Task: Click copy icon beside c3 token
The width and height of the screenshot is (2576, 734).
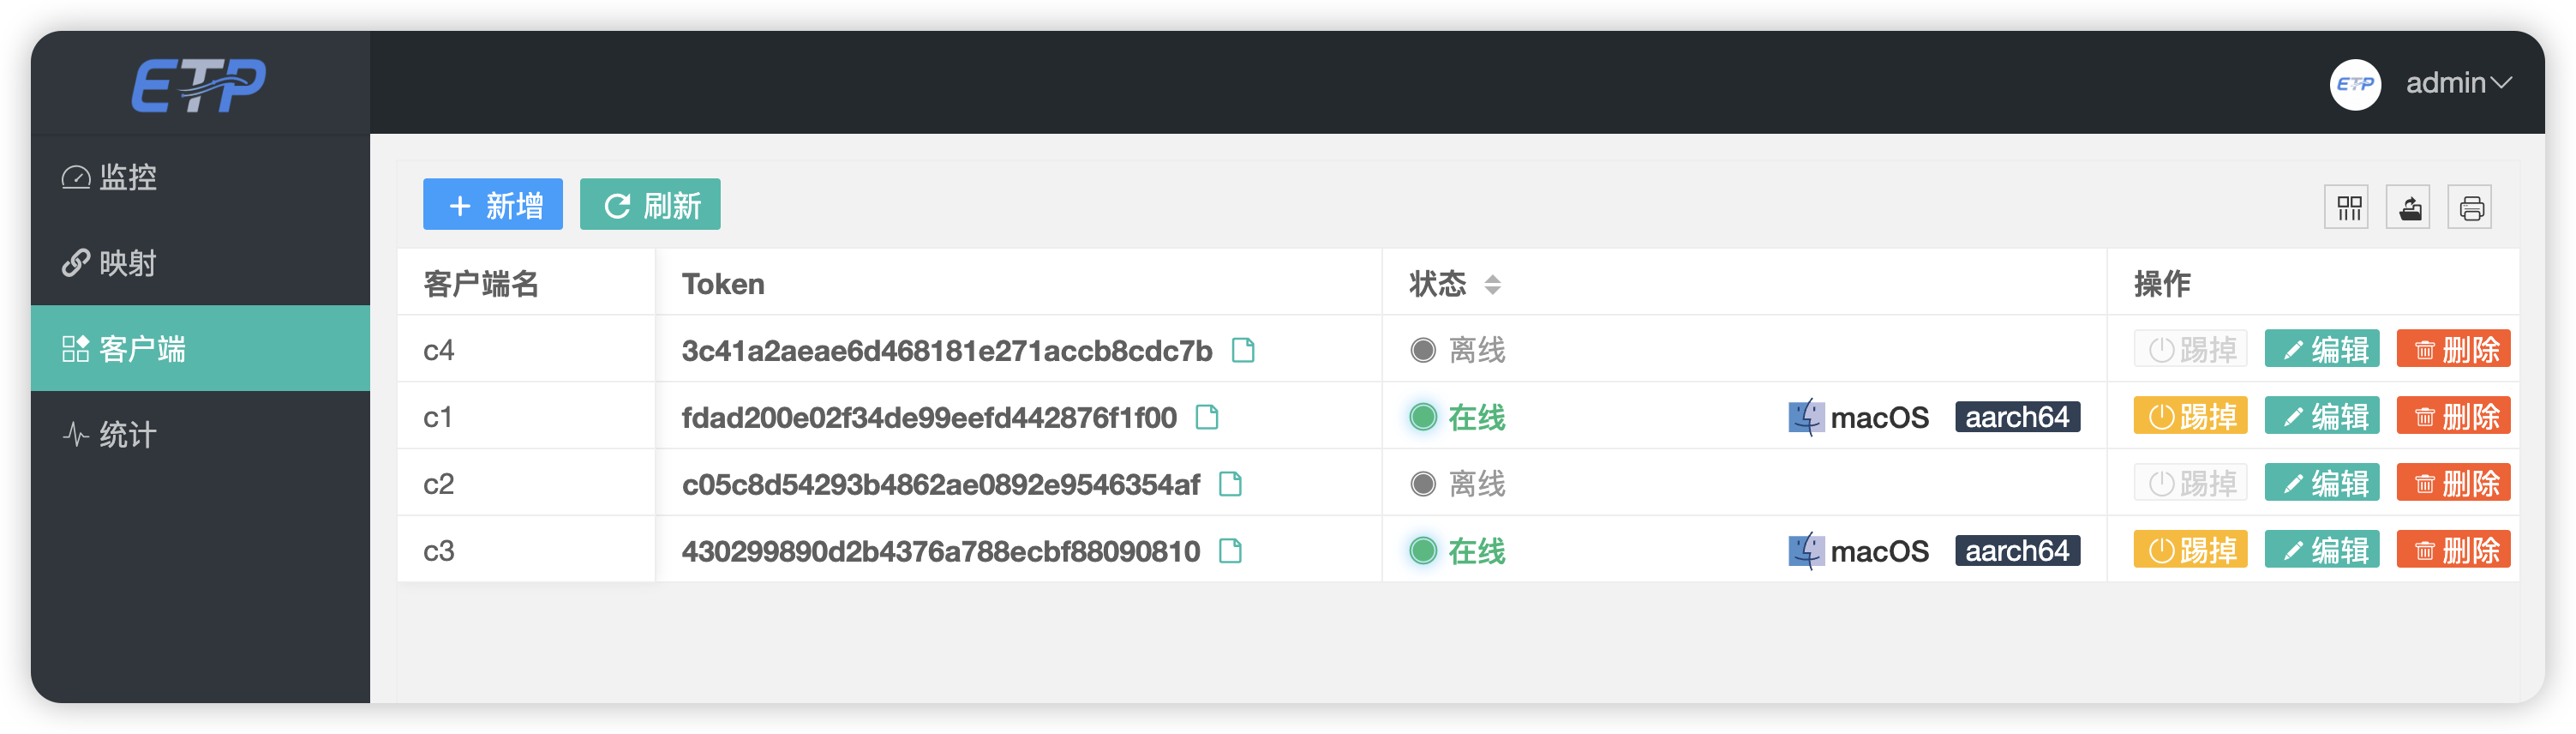Action: pyautogui.click(x=1230, y=551)
